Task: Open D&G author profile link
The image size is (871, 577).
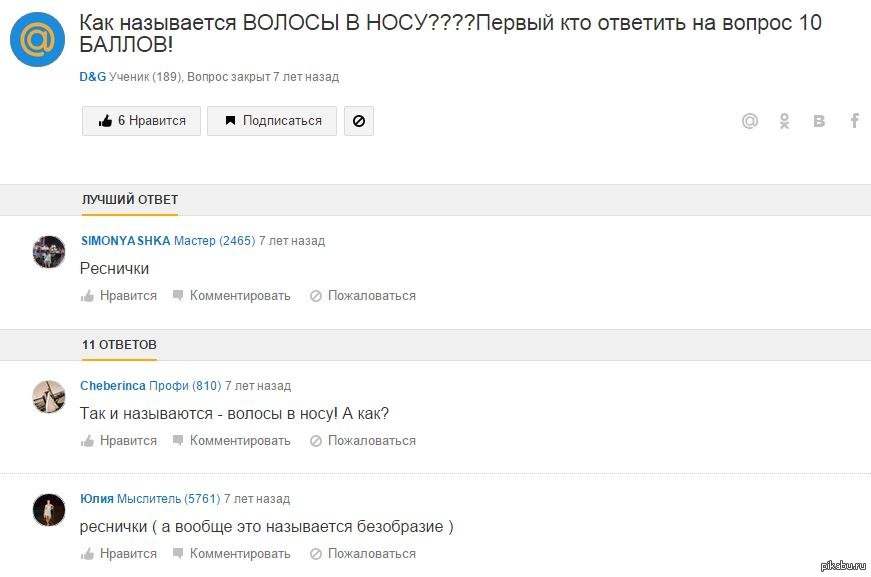Action: pyautogui.click(x=93, y=77)
